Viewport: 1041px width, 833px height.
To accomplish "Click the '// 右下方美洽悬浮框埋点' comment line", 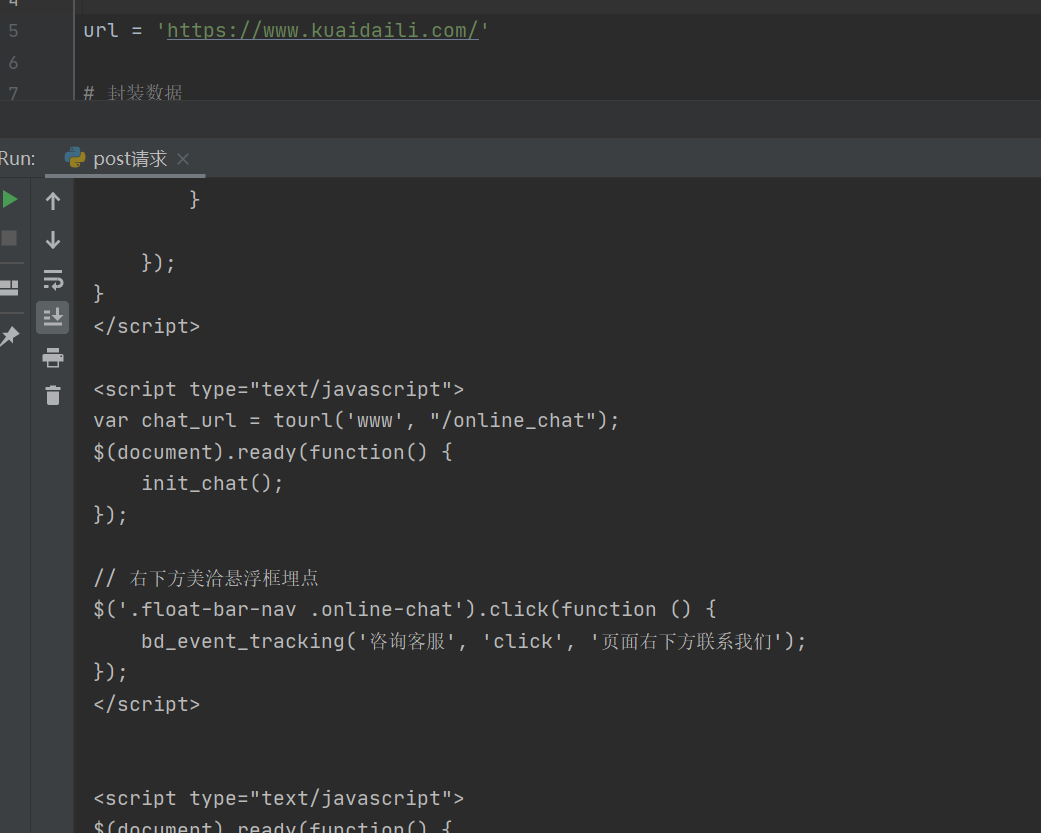I will (206, 578).
